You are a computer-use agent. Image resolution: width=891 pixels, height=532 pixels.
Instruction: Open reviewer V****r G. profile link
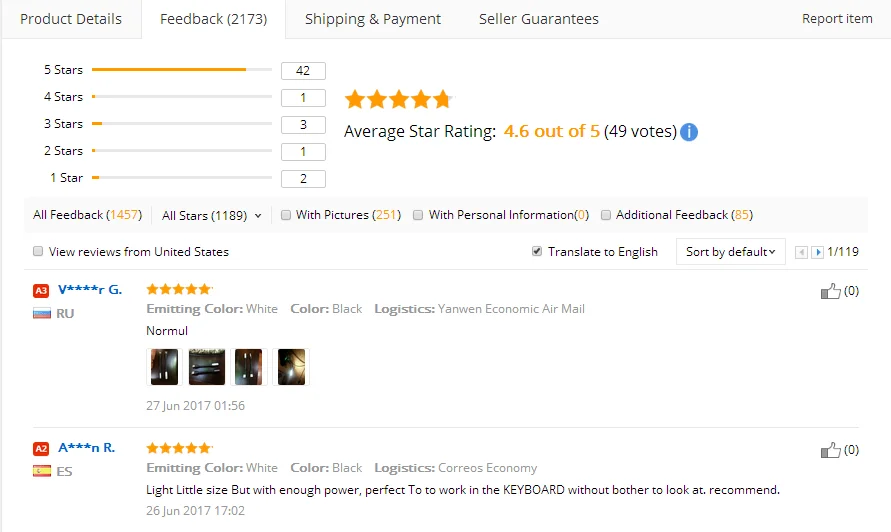click(x=90, y=289)
